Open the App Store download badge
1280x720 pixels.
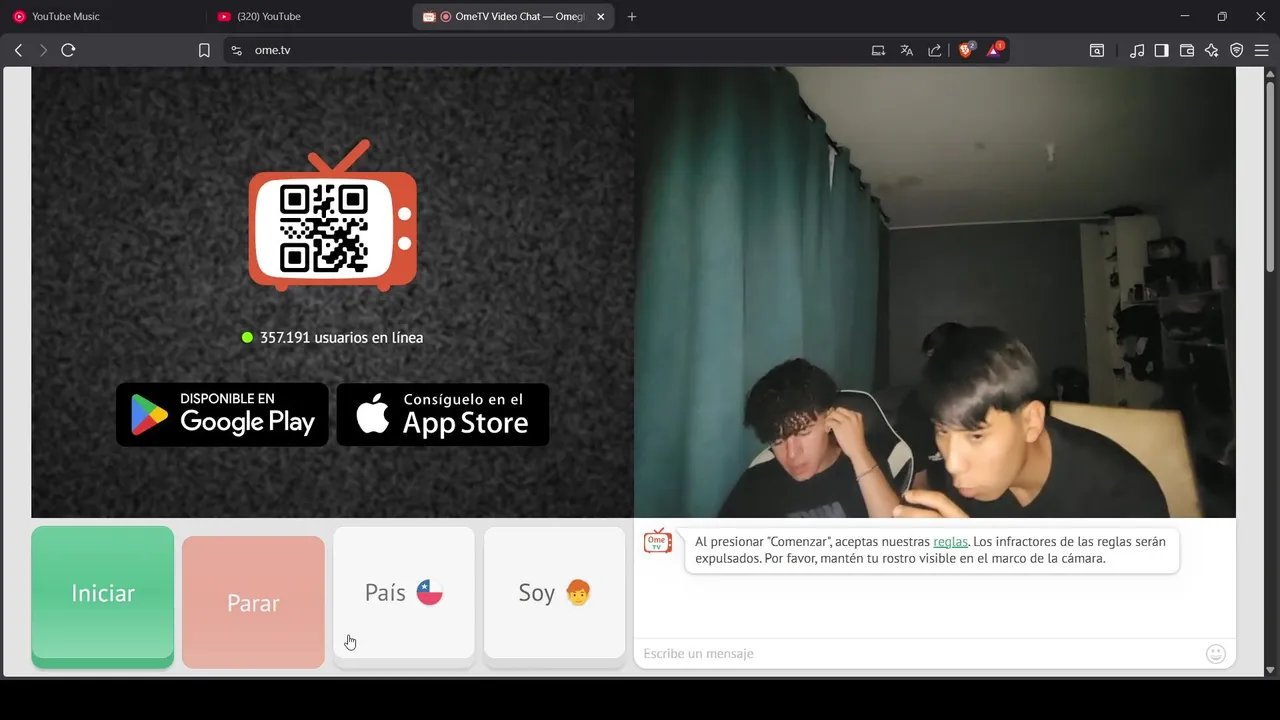[x=443, y=414]
